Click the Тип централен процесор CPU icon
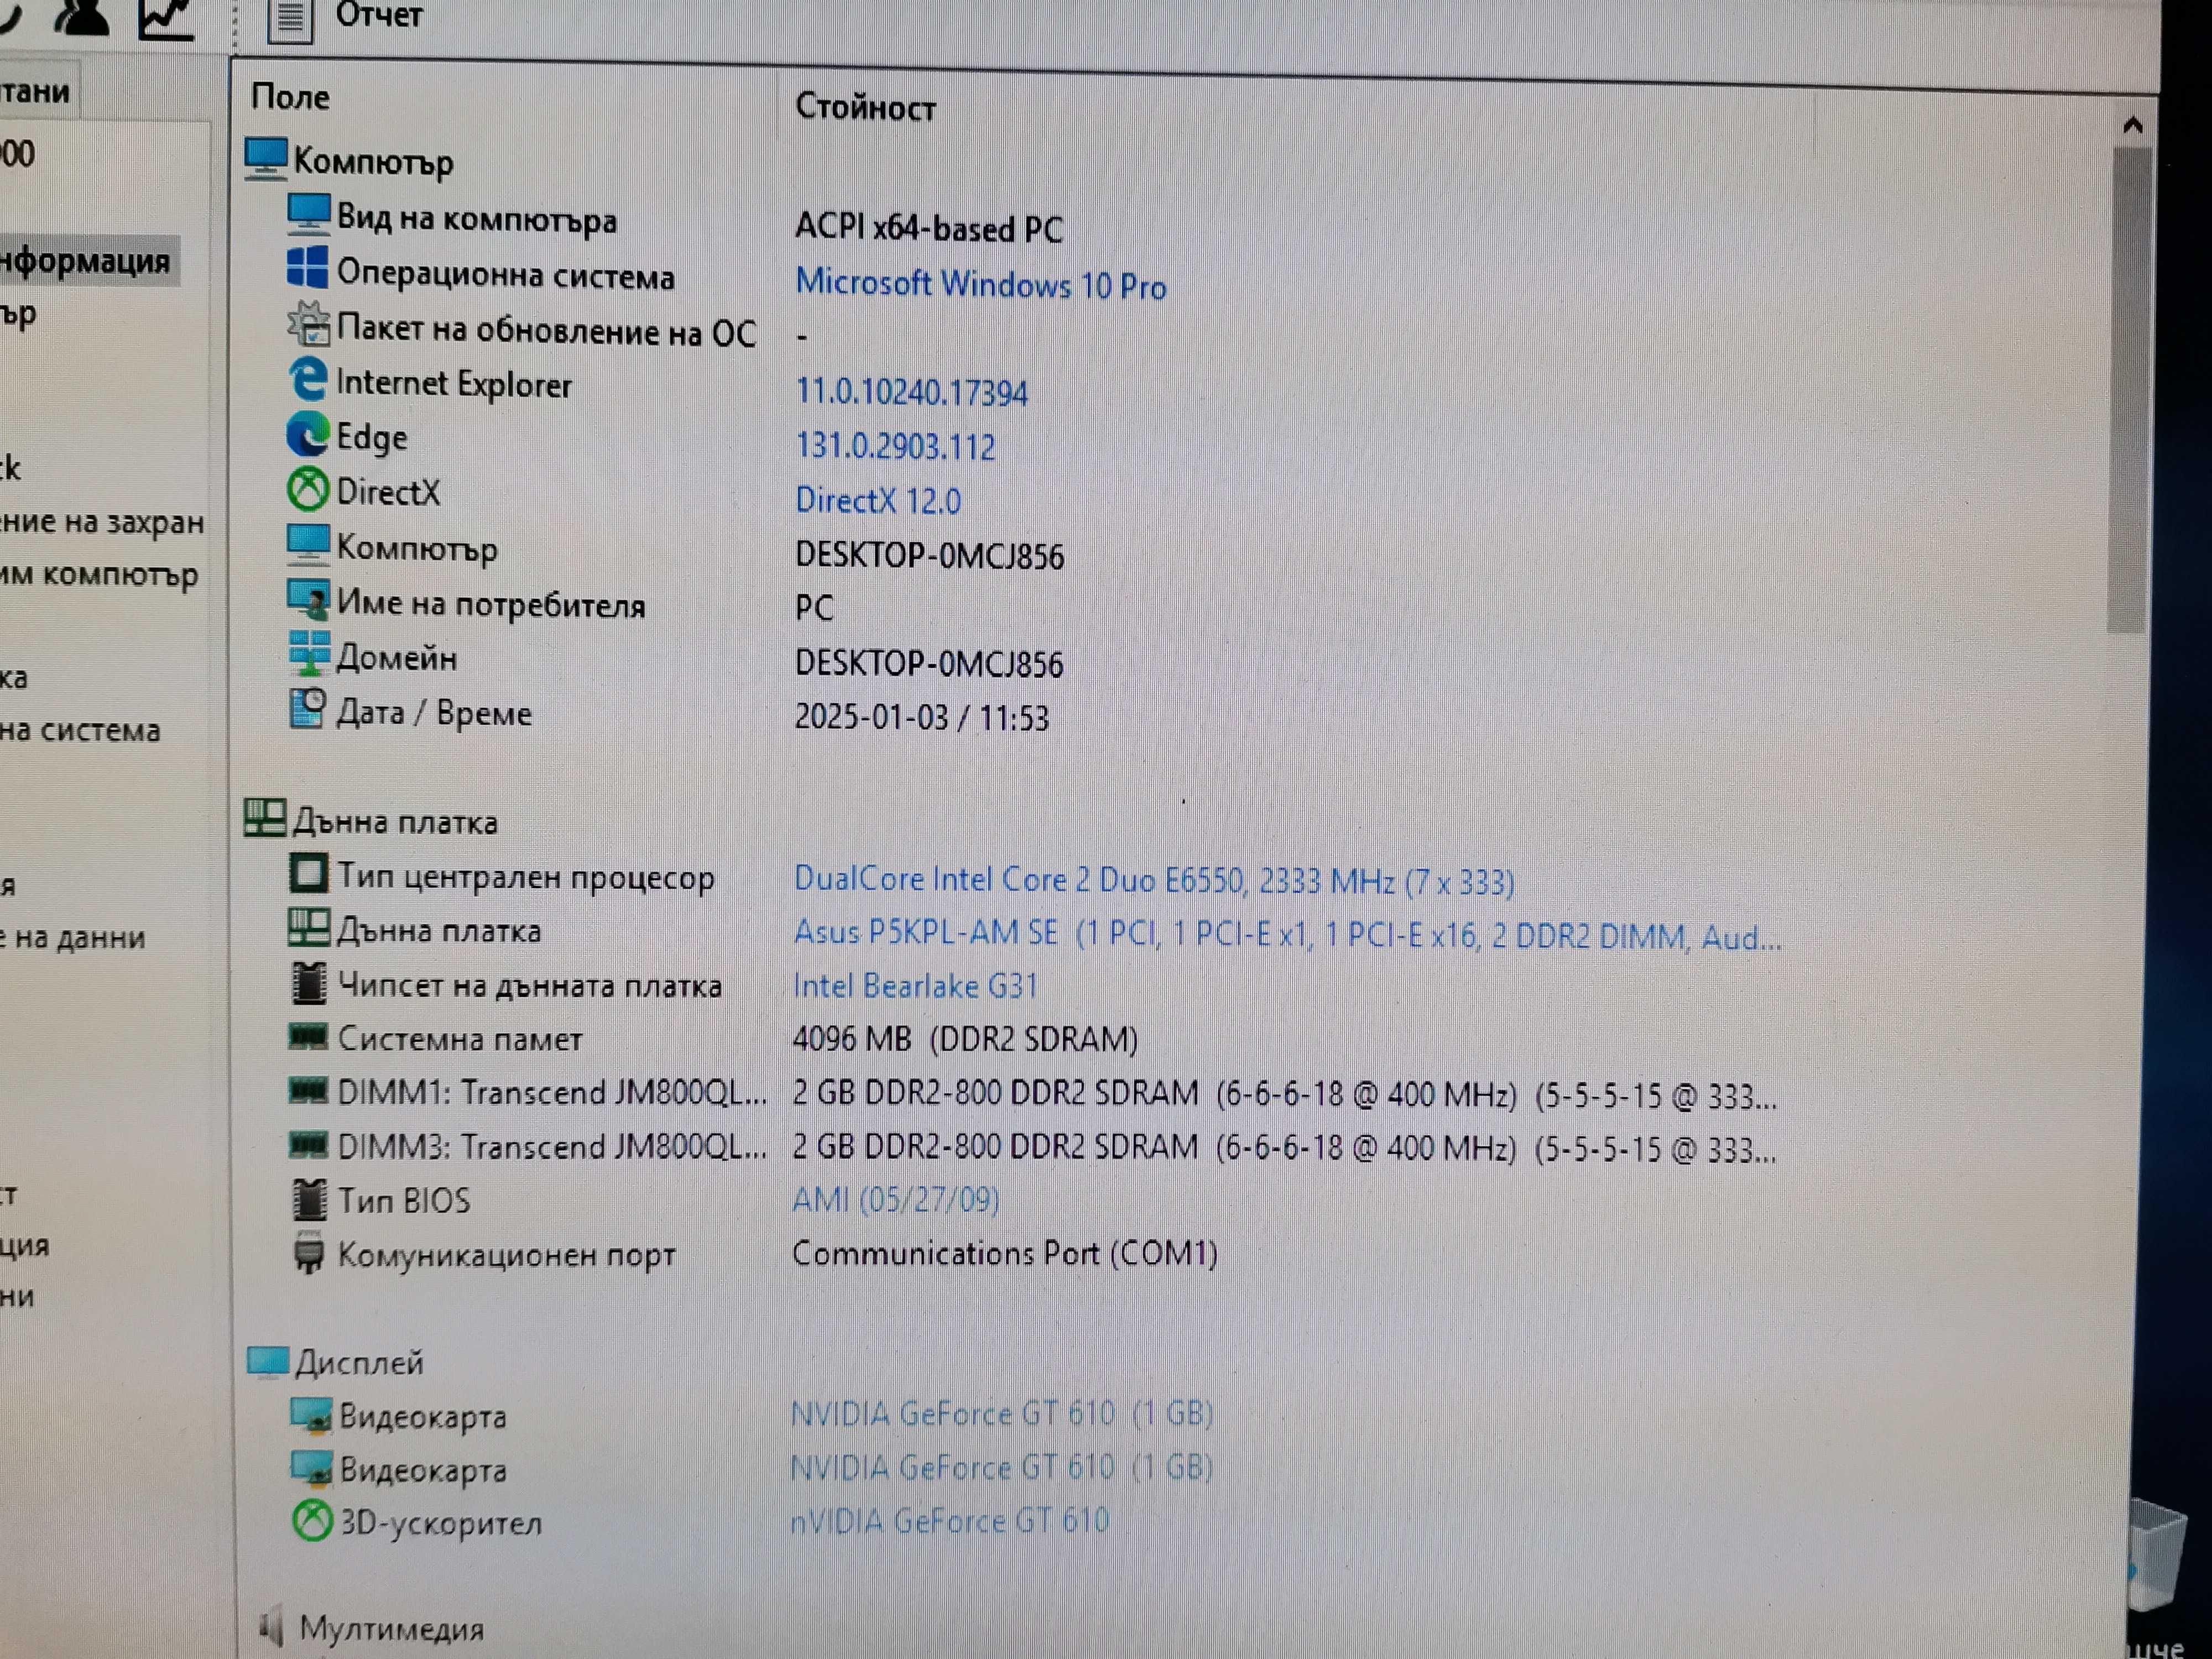This screenshot has height=1659, width=2212. 308,873
